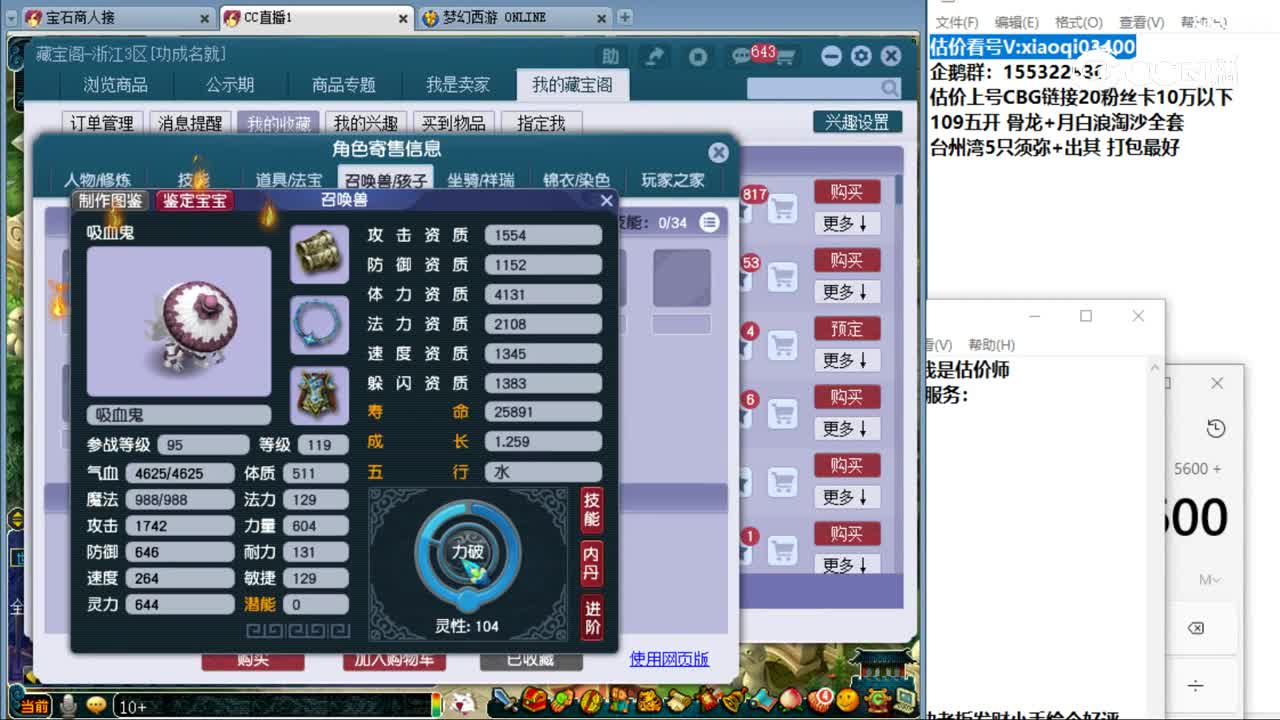
Task: Click the calculator backspace key
Action: [1196, 628]
